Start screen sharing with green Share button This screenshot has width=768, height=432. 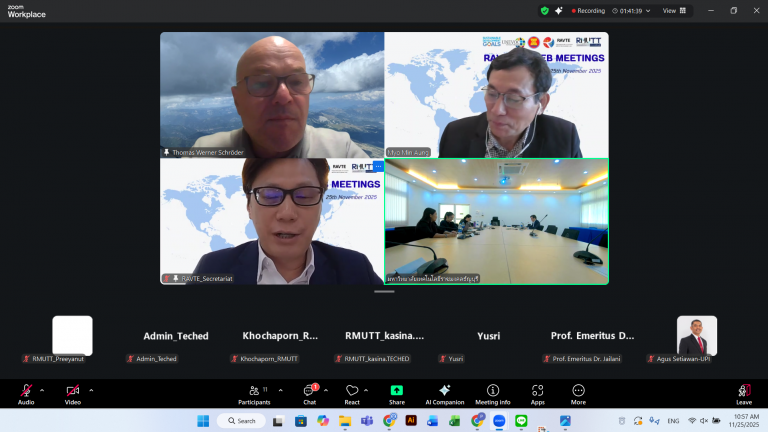pyautogui.click(x=397, y=391)
